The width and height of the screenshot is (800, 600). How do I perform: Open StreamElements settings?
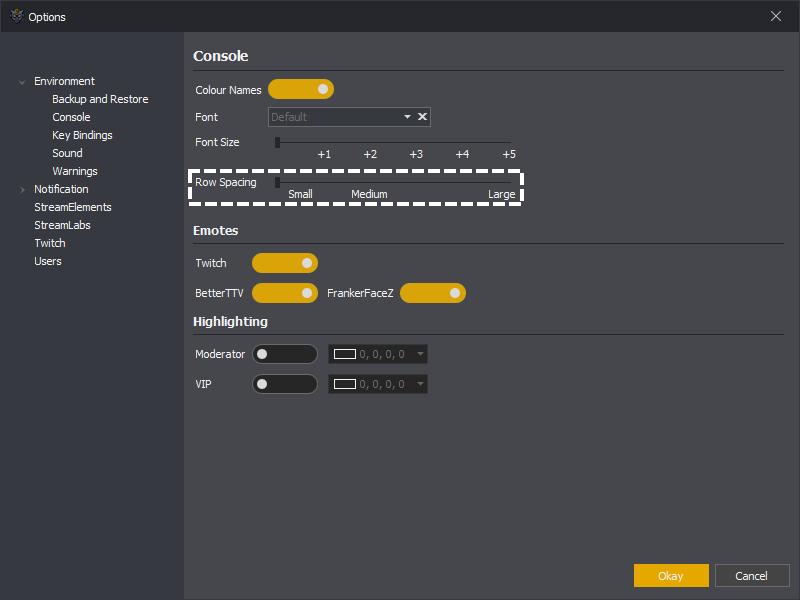[73, 207]
